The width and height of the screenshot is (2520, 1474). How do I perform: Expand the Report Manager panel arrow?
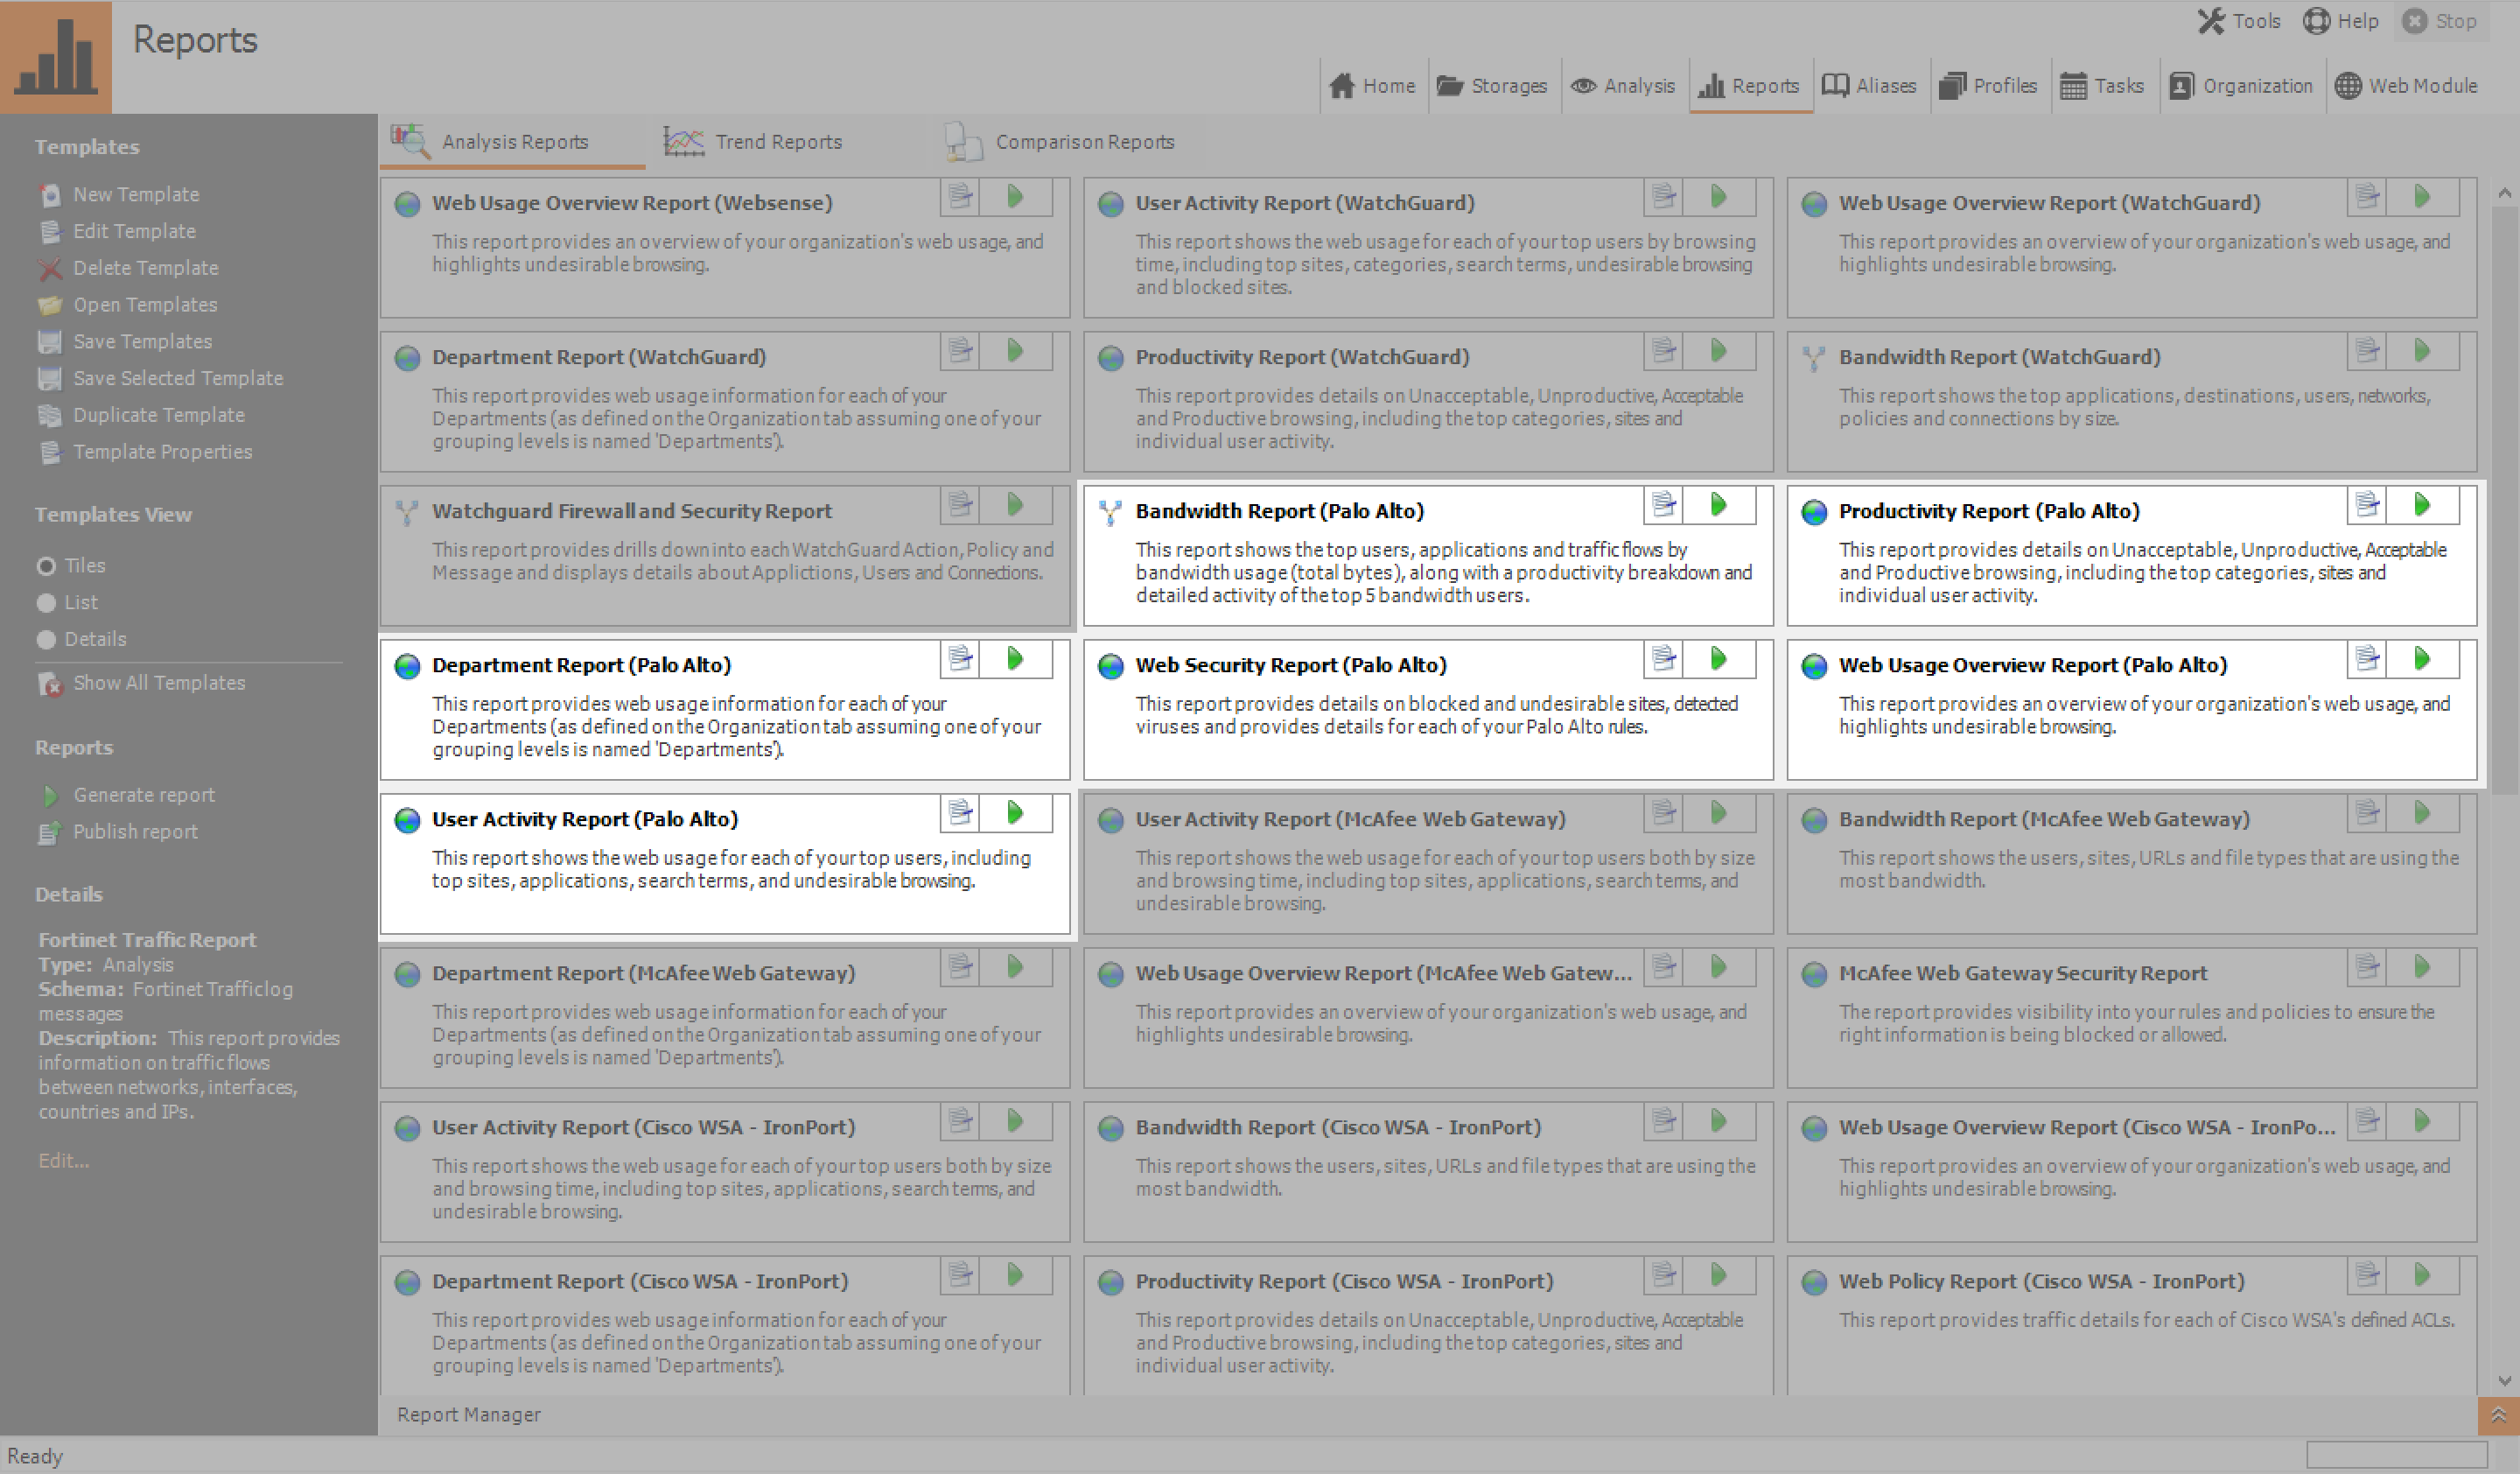[2497, 1415]
